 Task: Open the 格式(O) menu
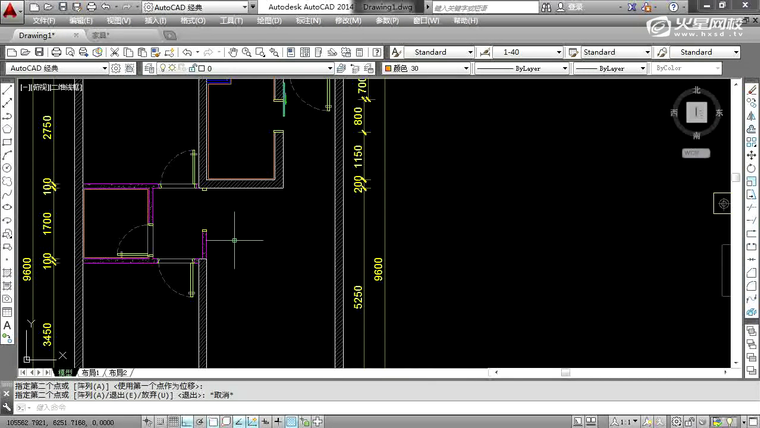click(194, 20)
